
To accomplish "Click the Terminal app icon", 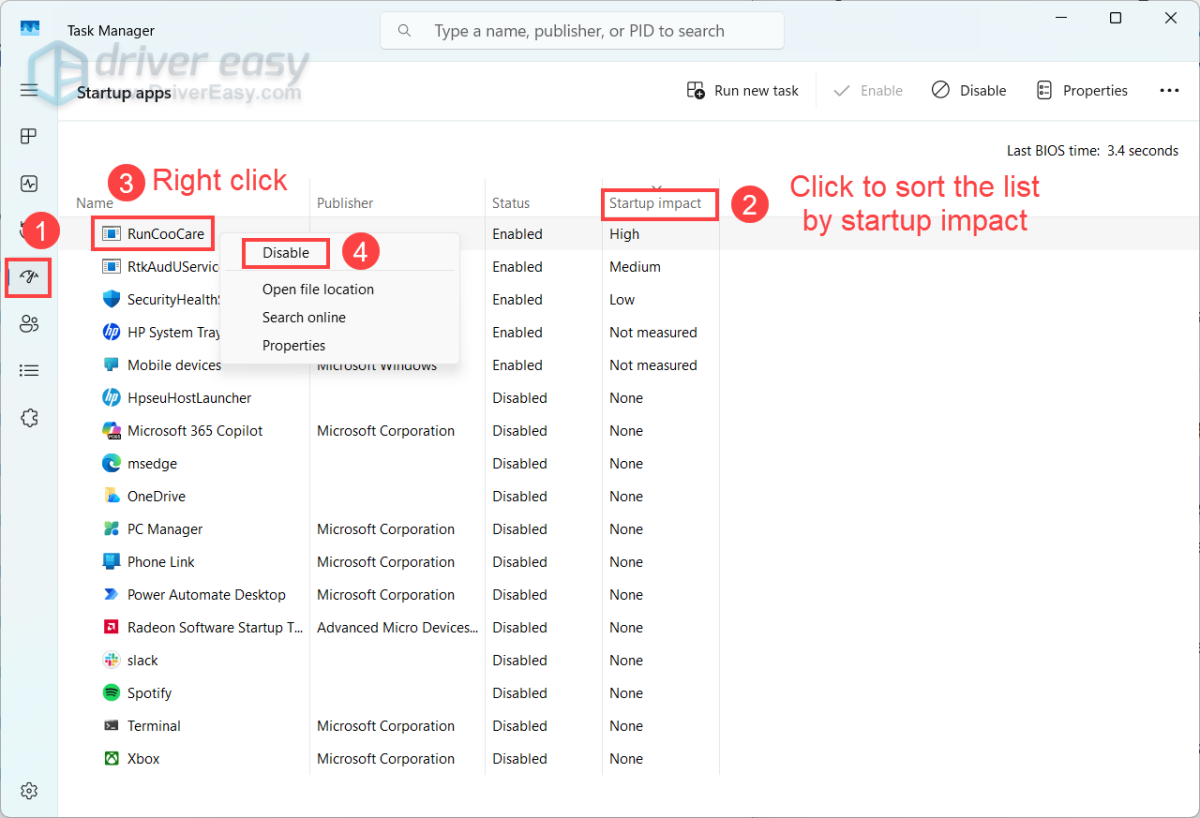I will 111,726.
